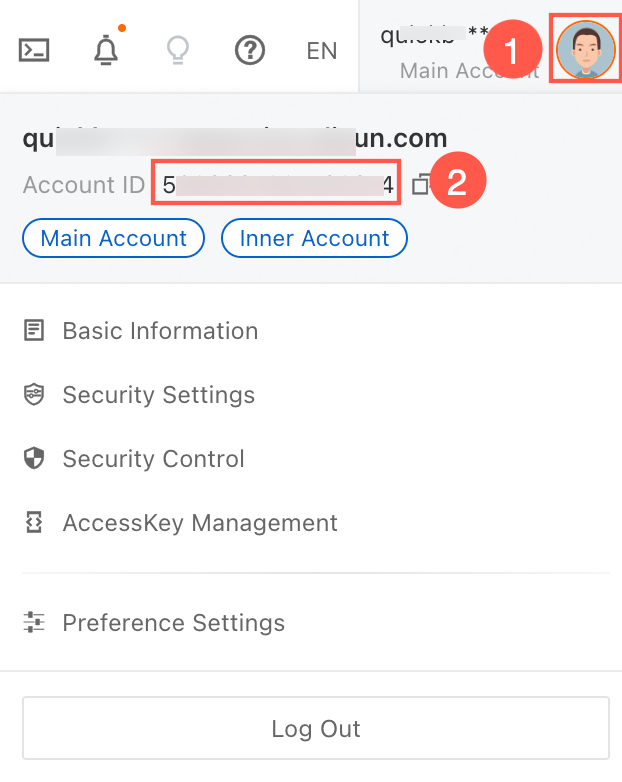Click the Basic Information document icon
The image size is (622, 782).
click(x=34, y=330)
